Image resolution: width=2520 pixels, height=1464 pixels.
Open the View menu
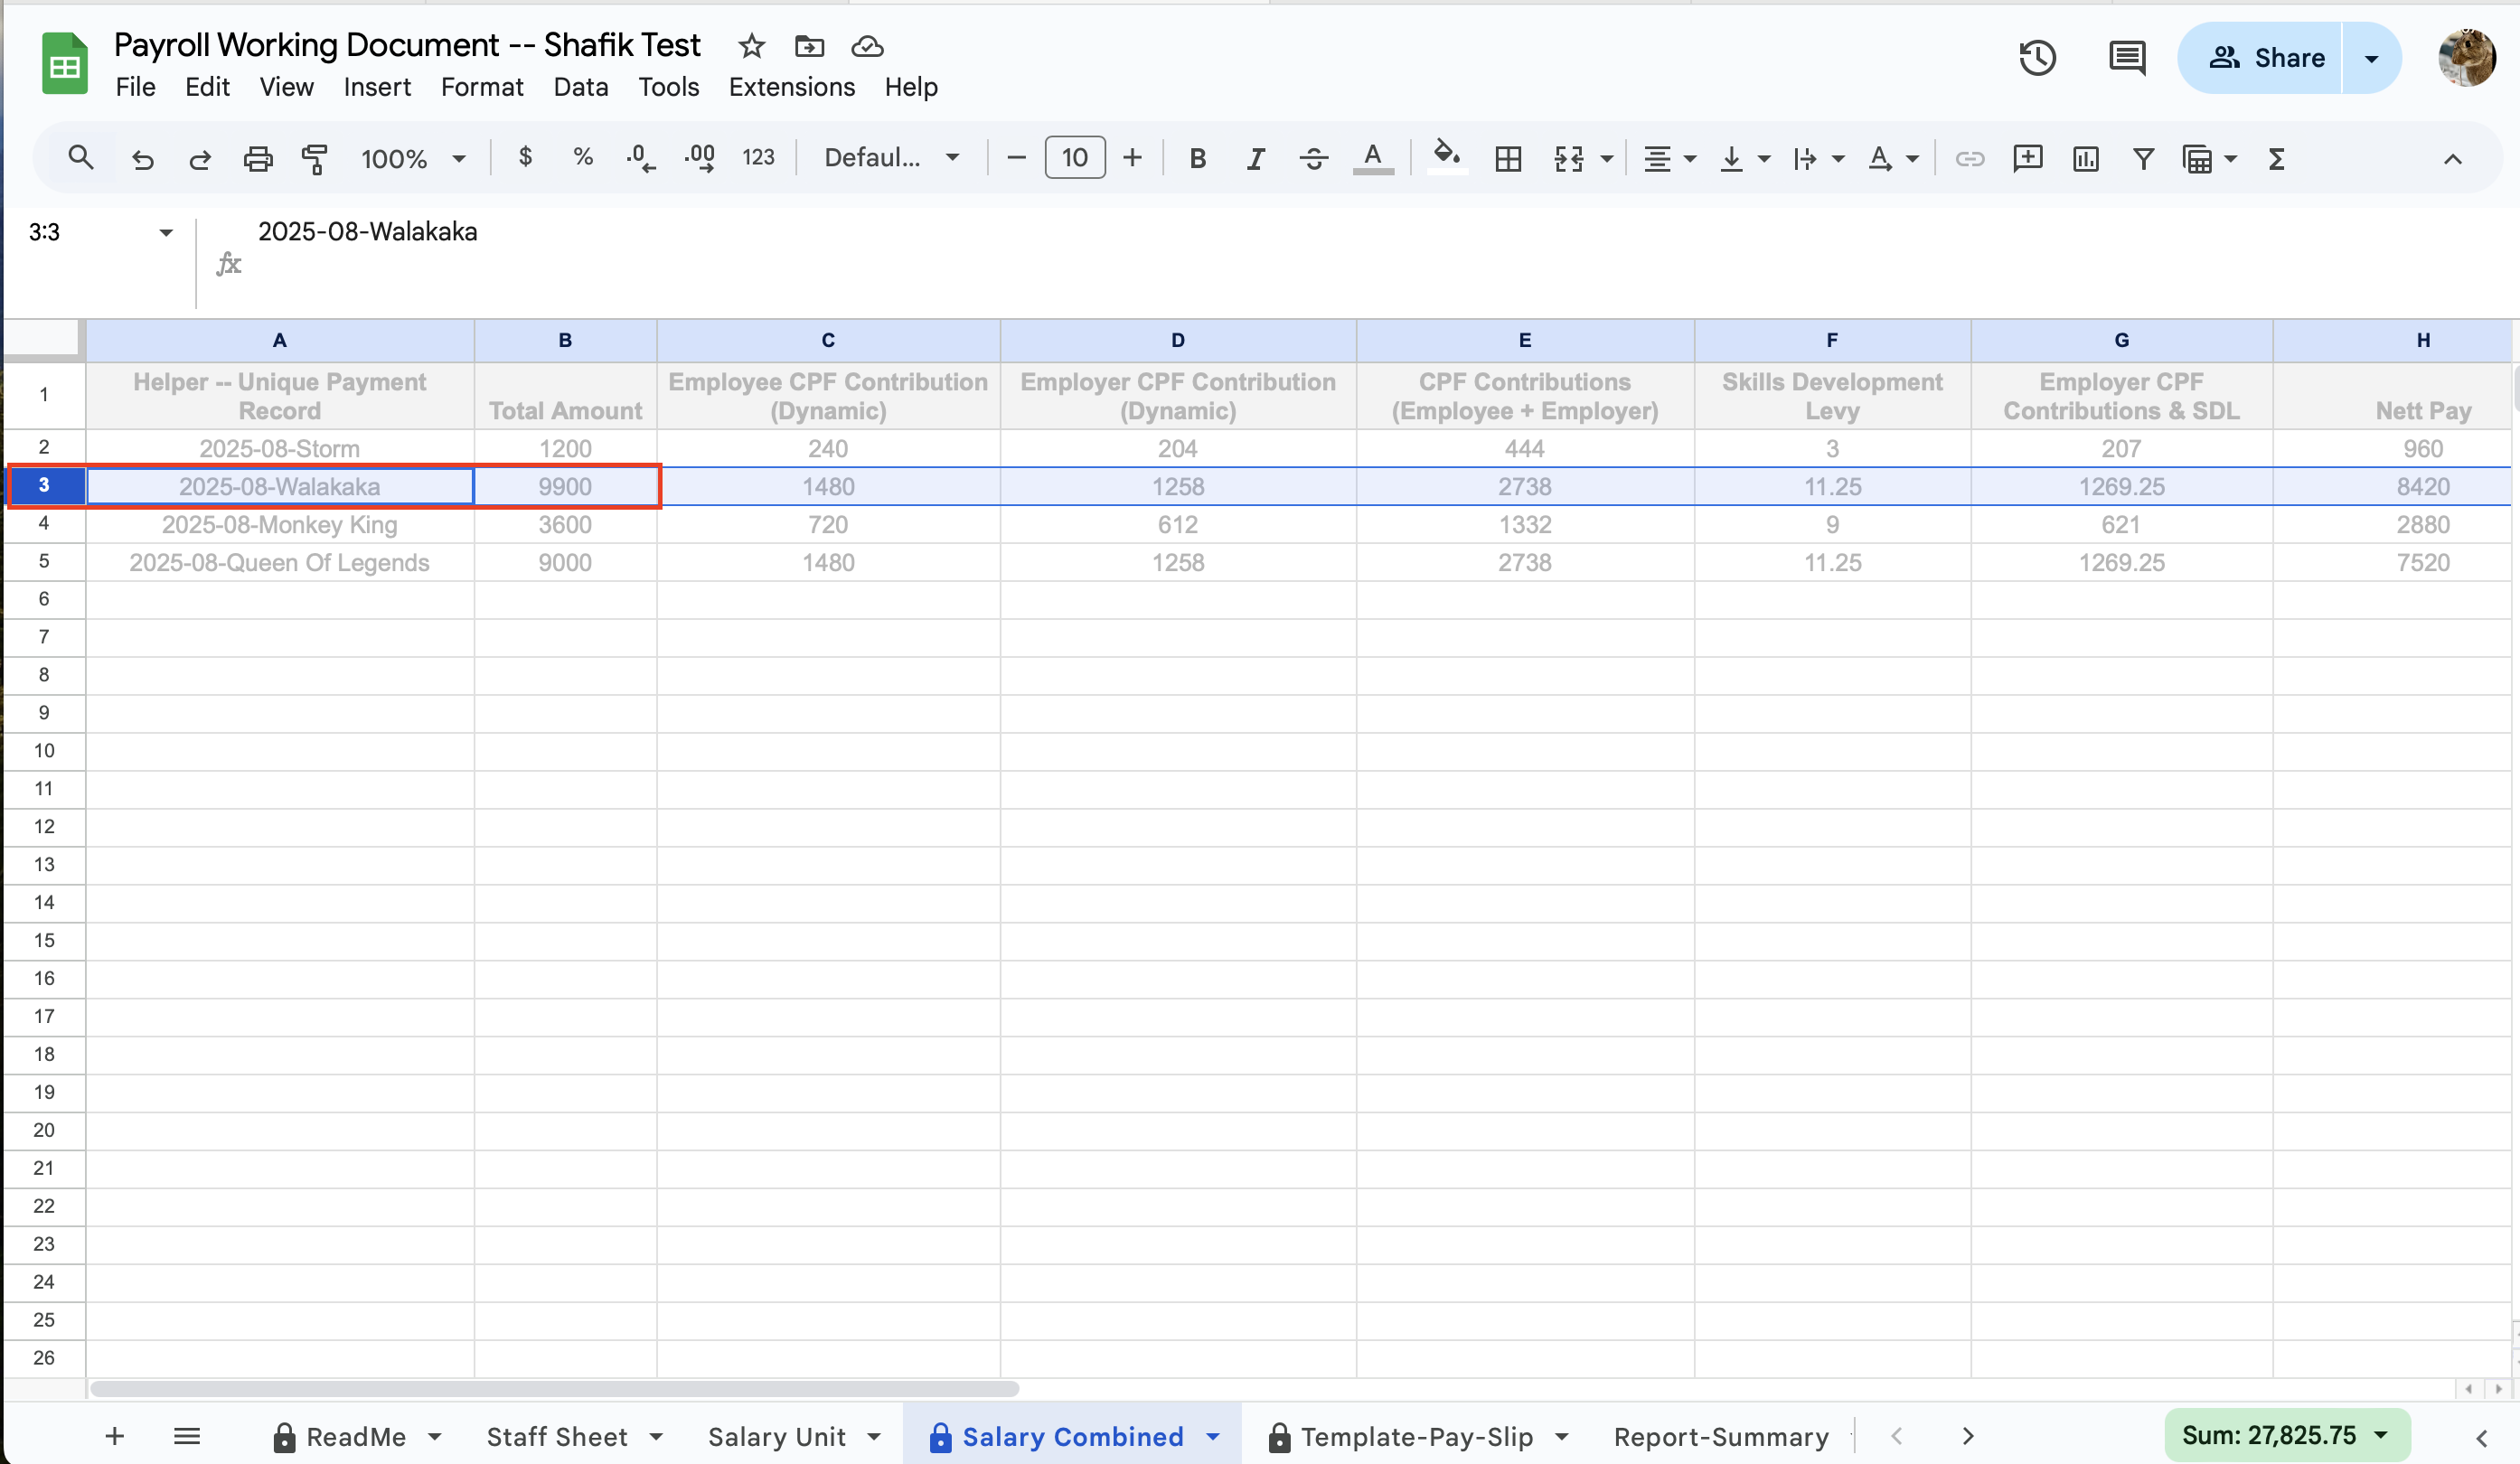click(x=286, y=87)
